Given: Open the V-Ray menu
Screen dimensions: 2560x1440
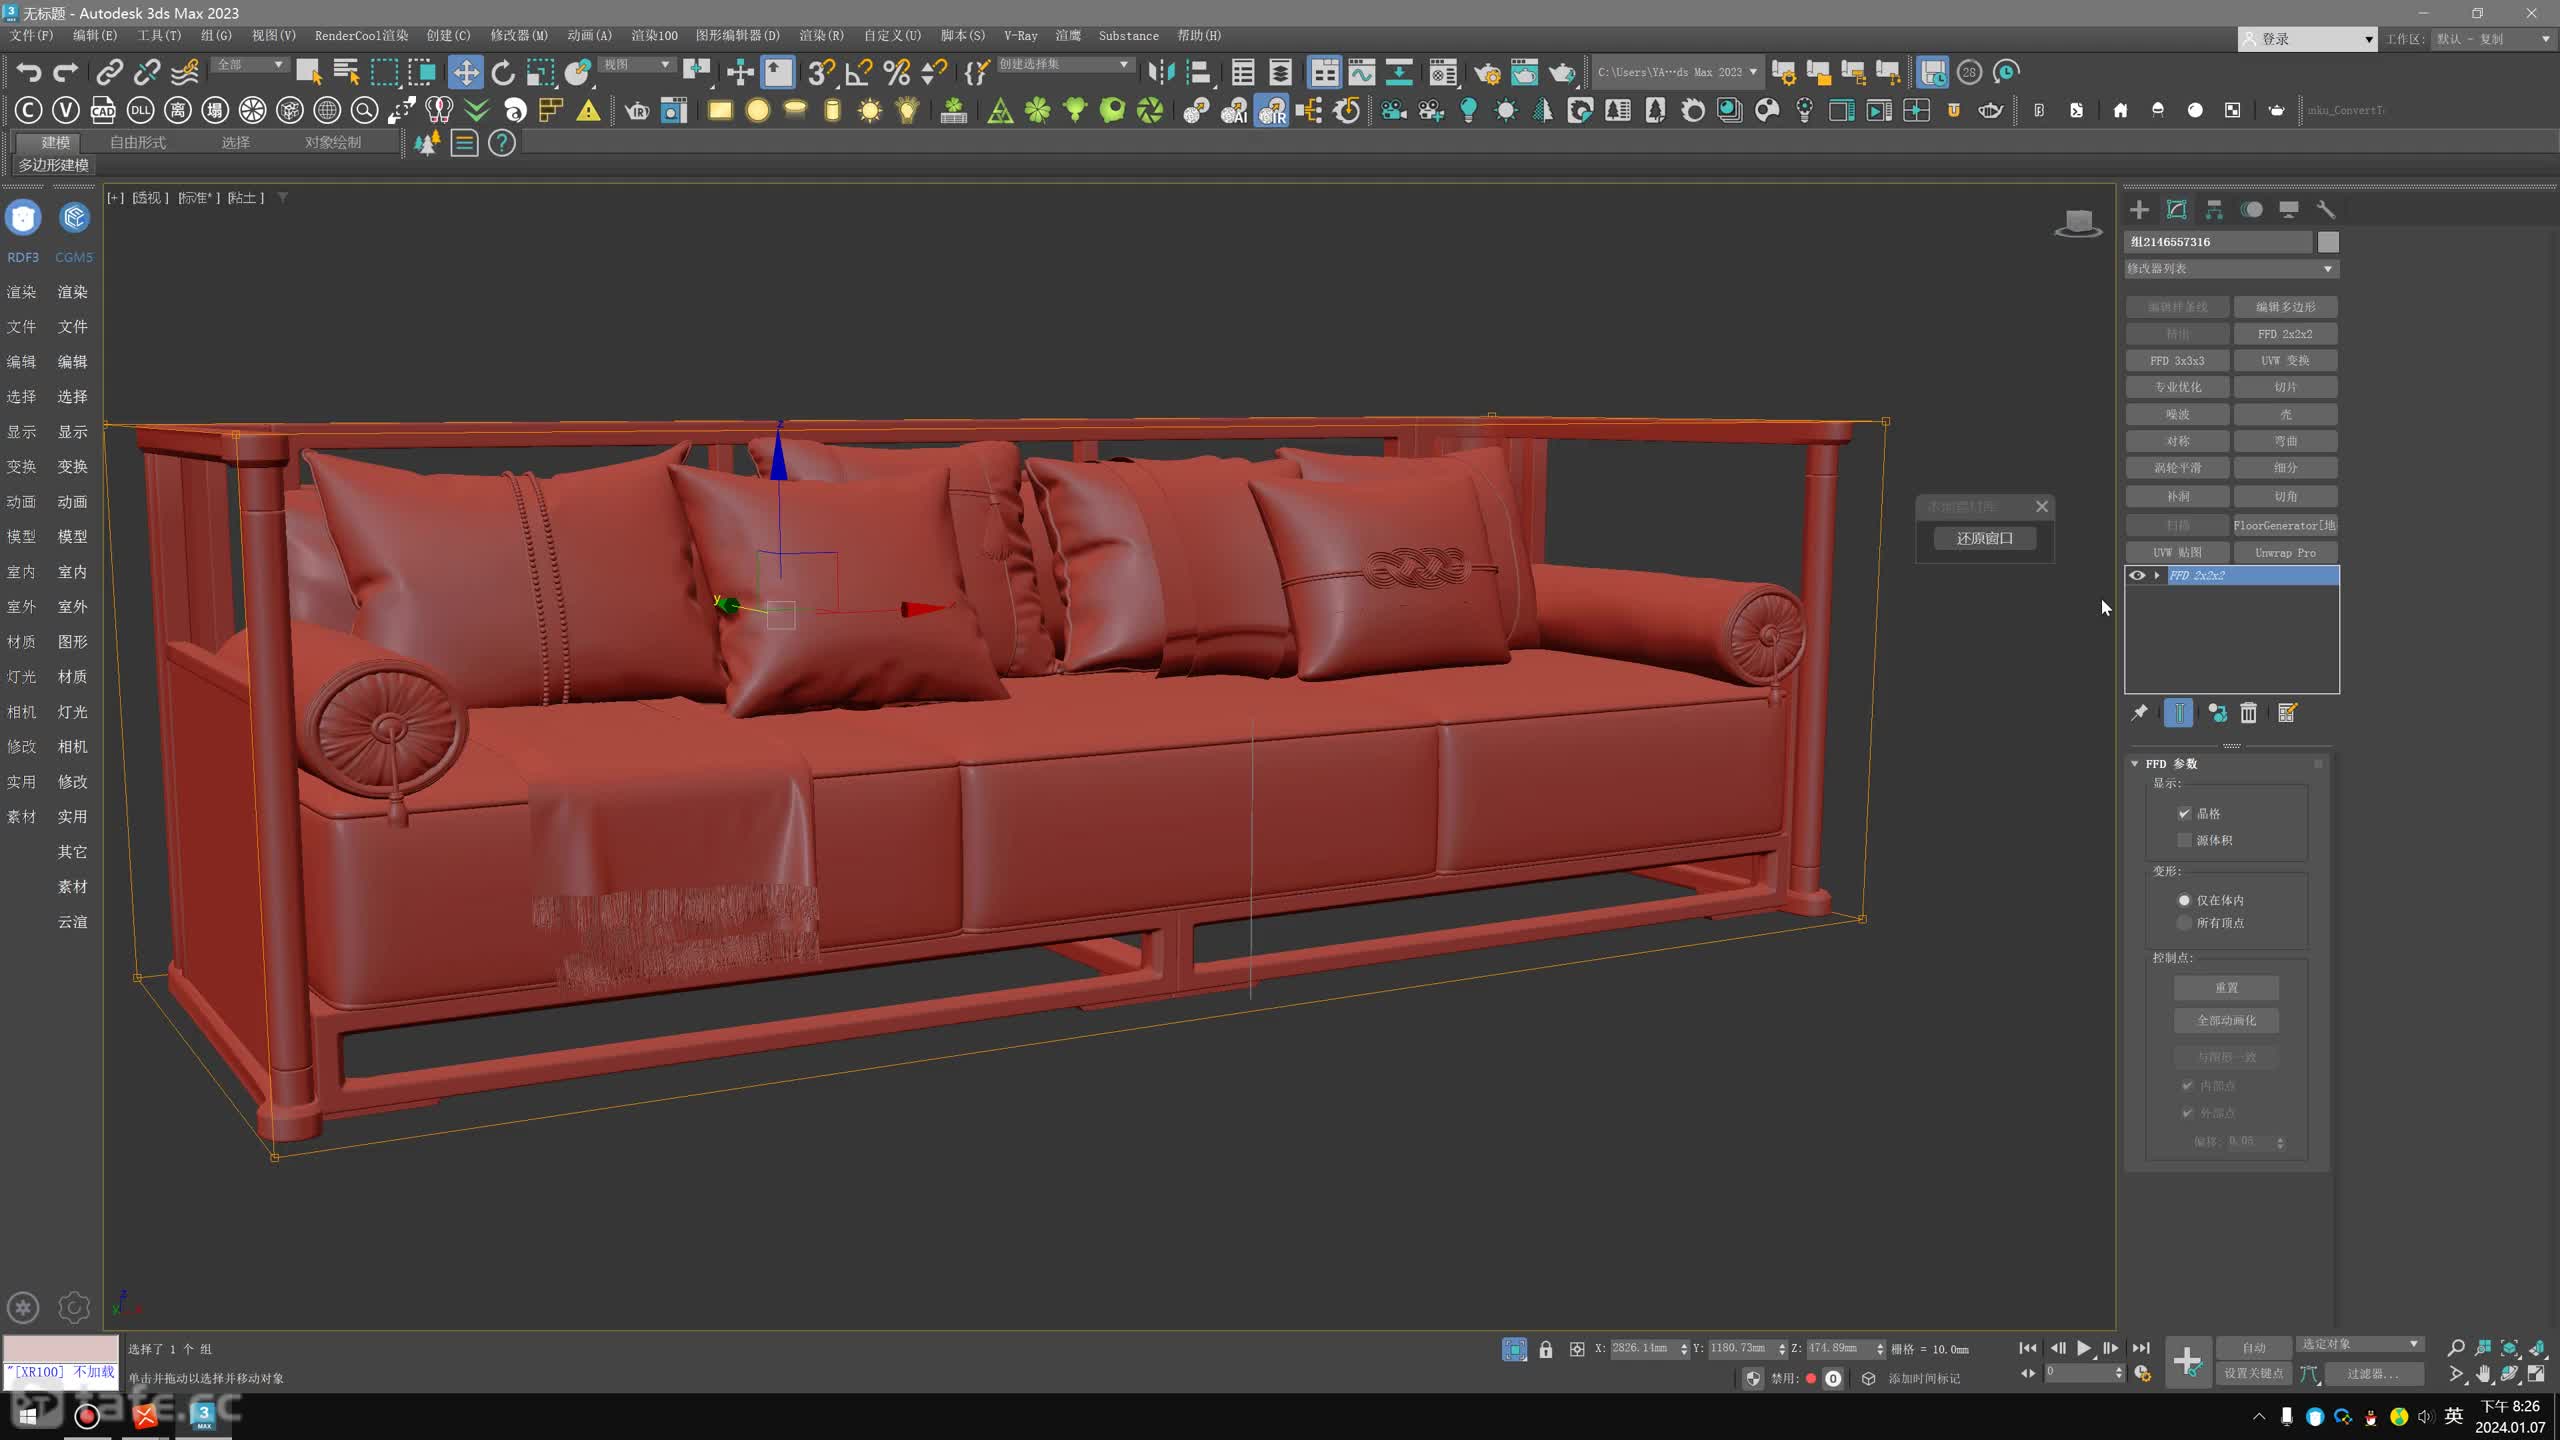Looking at the screenshot, I should pos(1020,36).
